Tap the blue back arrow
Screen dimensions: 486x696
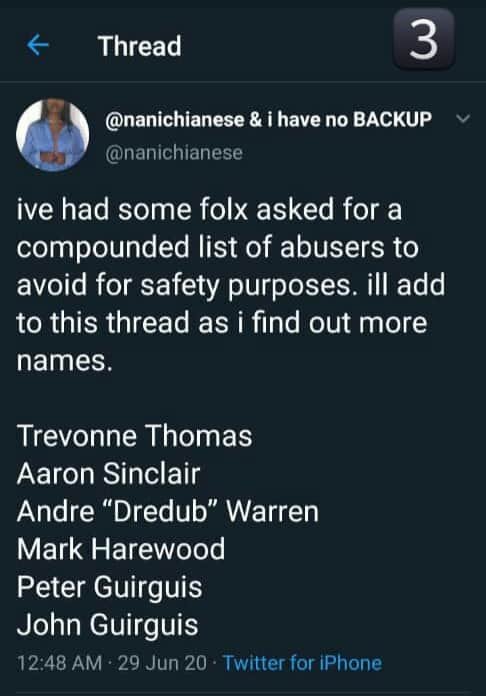38,45
